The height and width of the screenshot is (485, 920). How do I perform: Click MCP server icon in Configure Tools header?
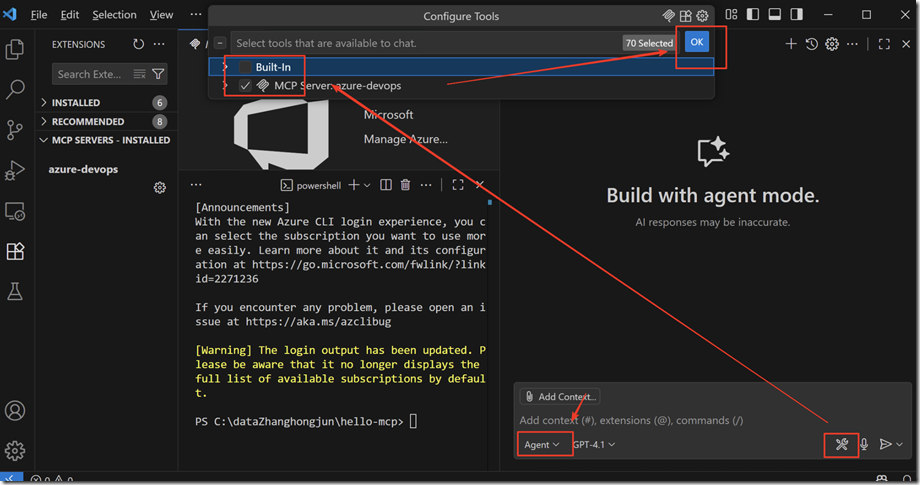(668, 16)
